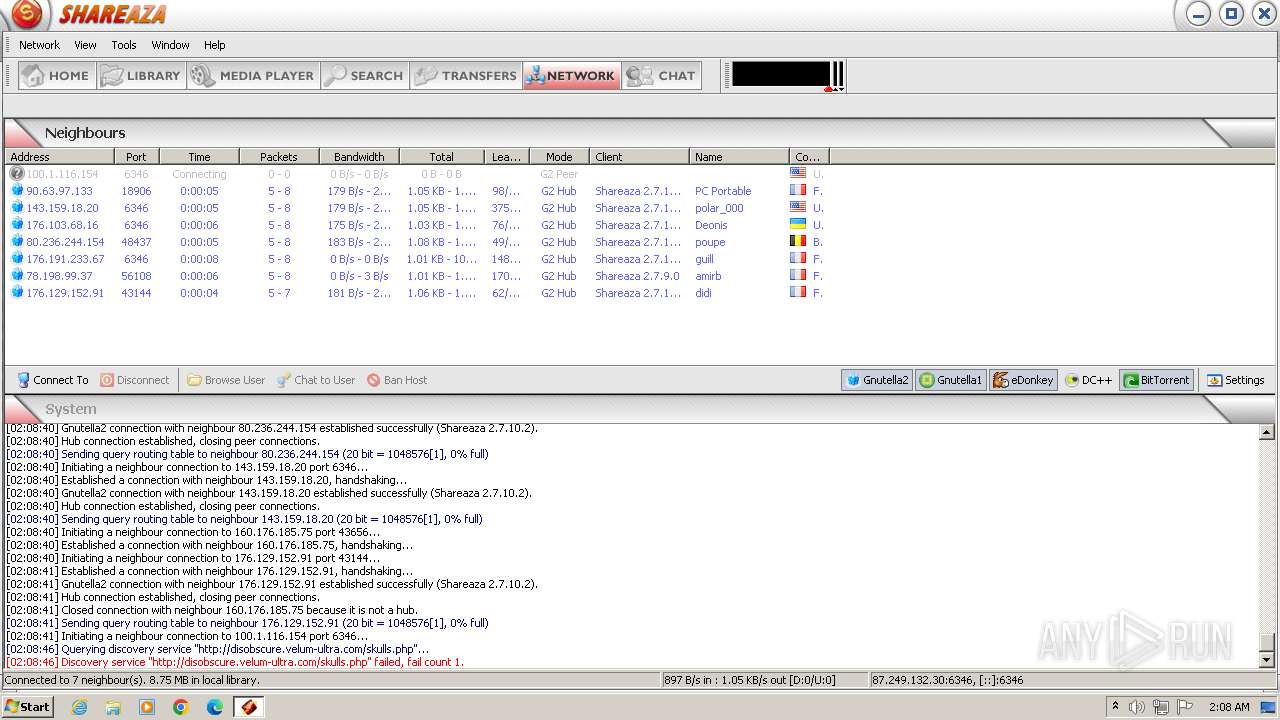Click the name PC Portable
This screenshot has width=1280, height=720.
[723, 191]
